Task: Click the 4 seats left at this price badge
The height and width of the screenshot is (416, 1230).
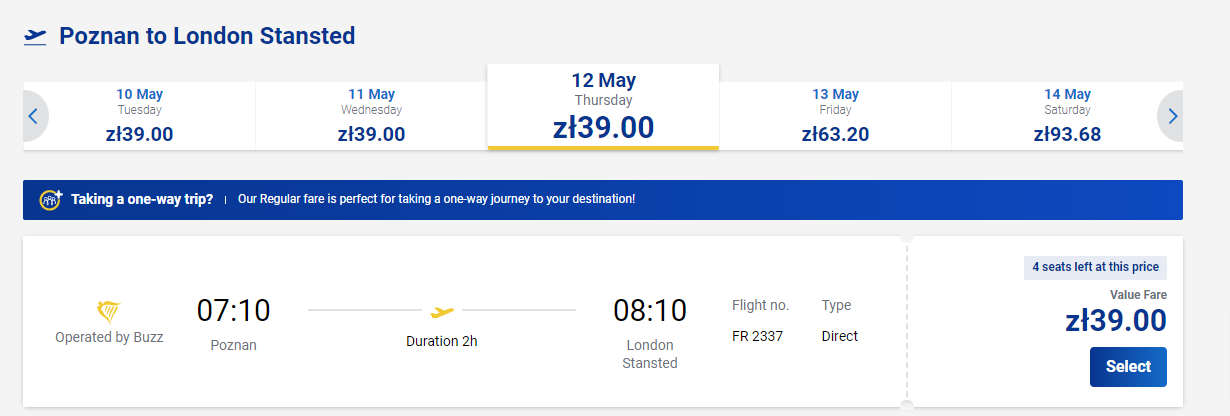Action: click(x=1095, y=267)
